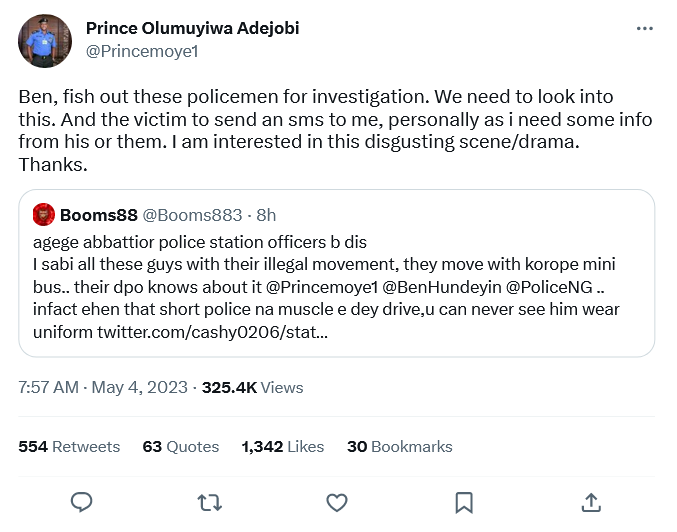View the 63 Quotes list
Viewport: 677px width, 532px height.
180,447
